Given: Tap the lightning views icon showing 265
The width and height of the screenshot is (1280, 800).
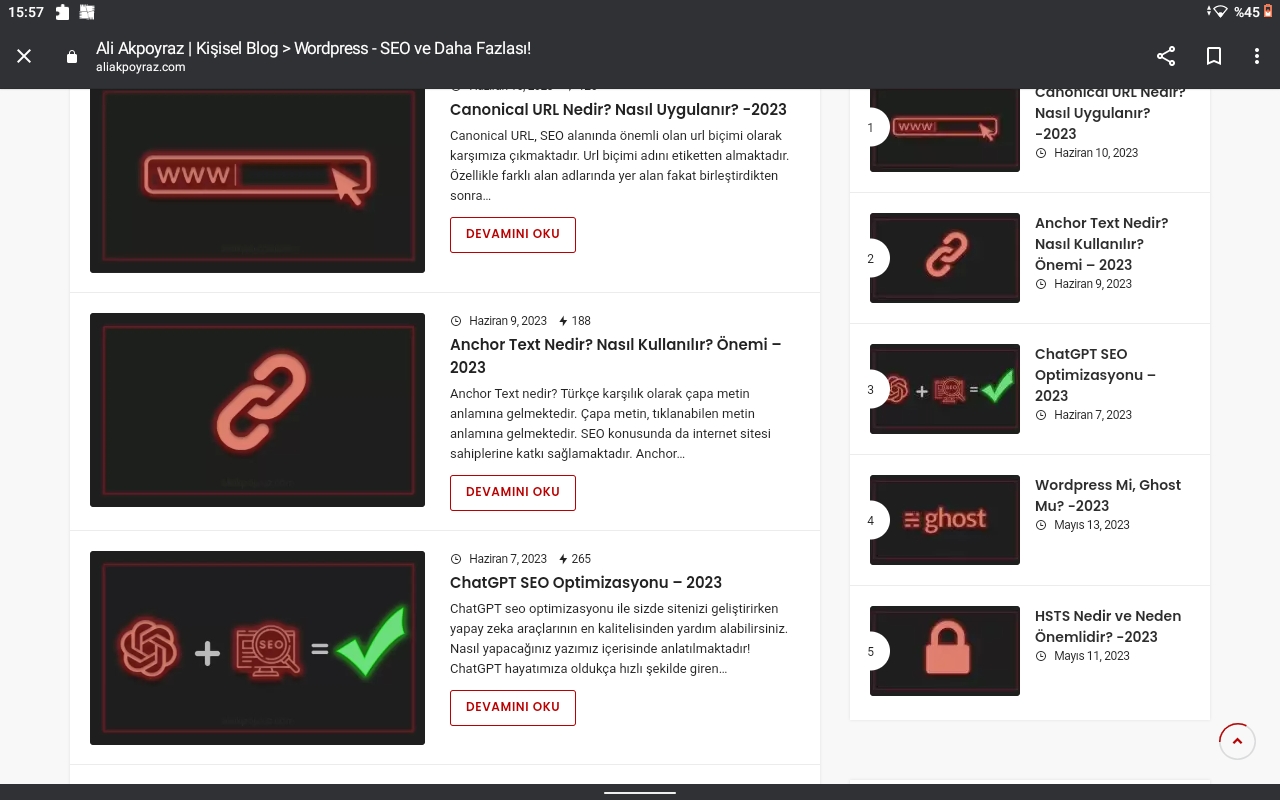Looking at the screenshot, I should click(x=563, y=559).
